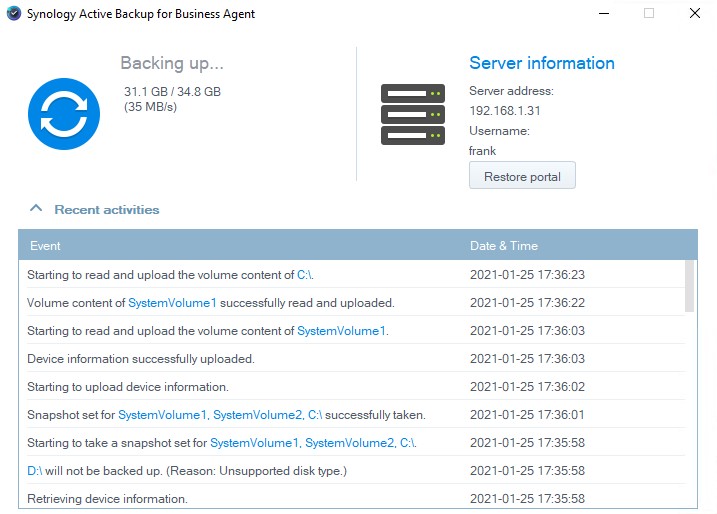Click the blue sync backup status icon
The image size is (717, 514).
[x=64, y=114]
